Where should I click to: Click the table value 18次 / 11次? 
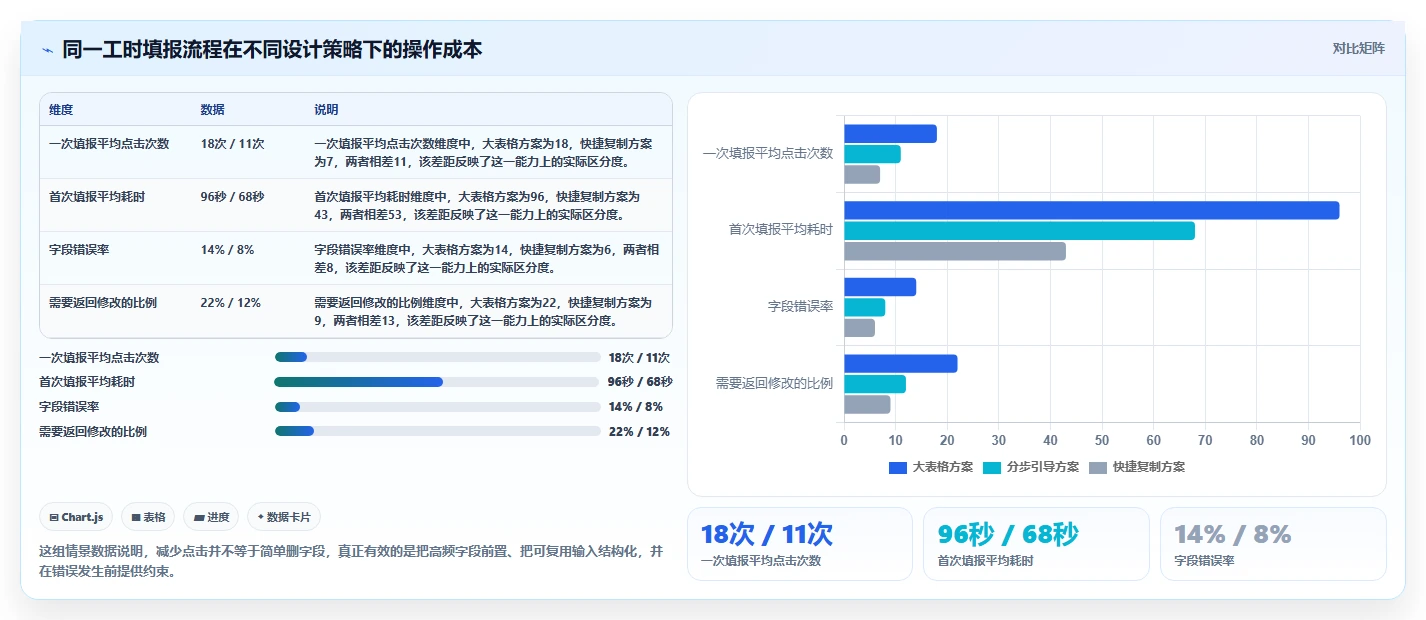click(232, 144)
